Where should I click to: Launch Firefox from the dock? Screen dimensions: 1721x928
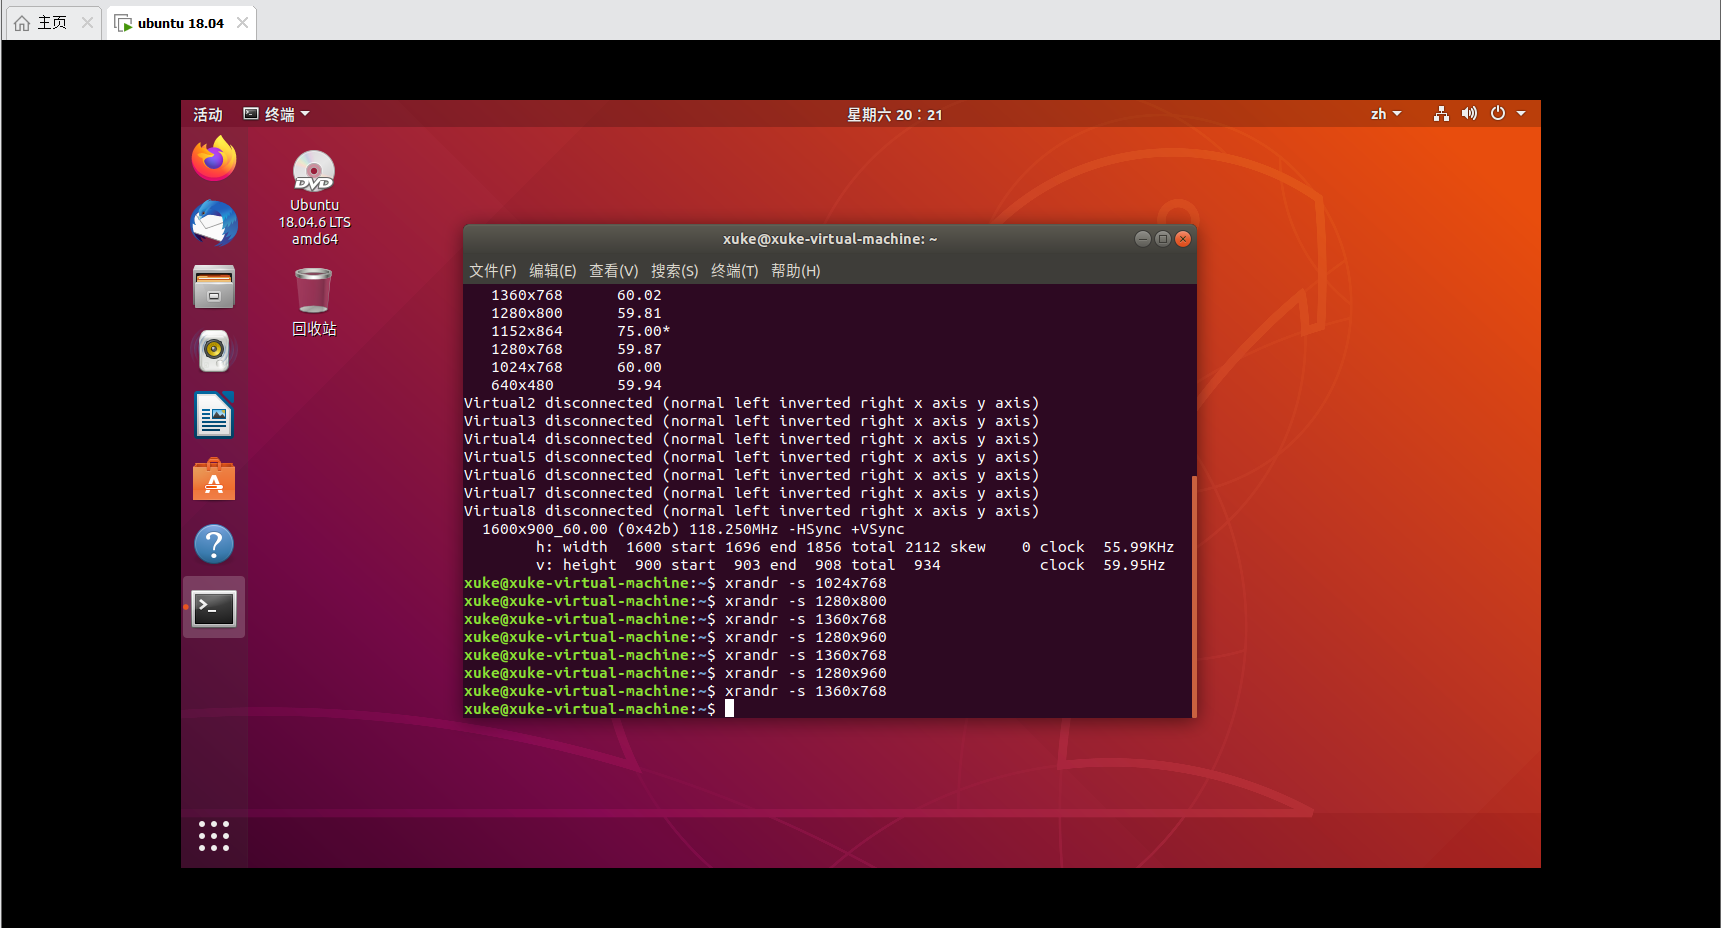213,158
